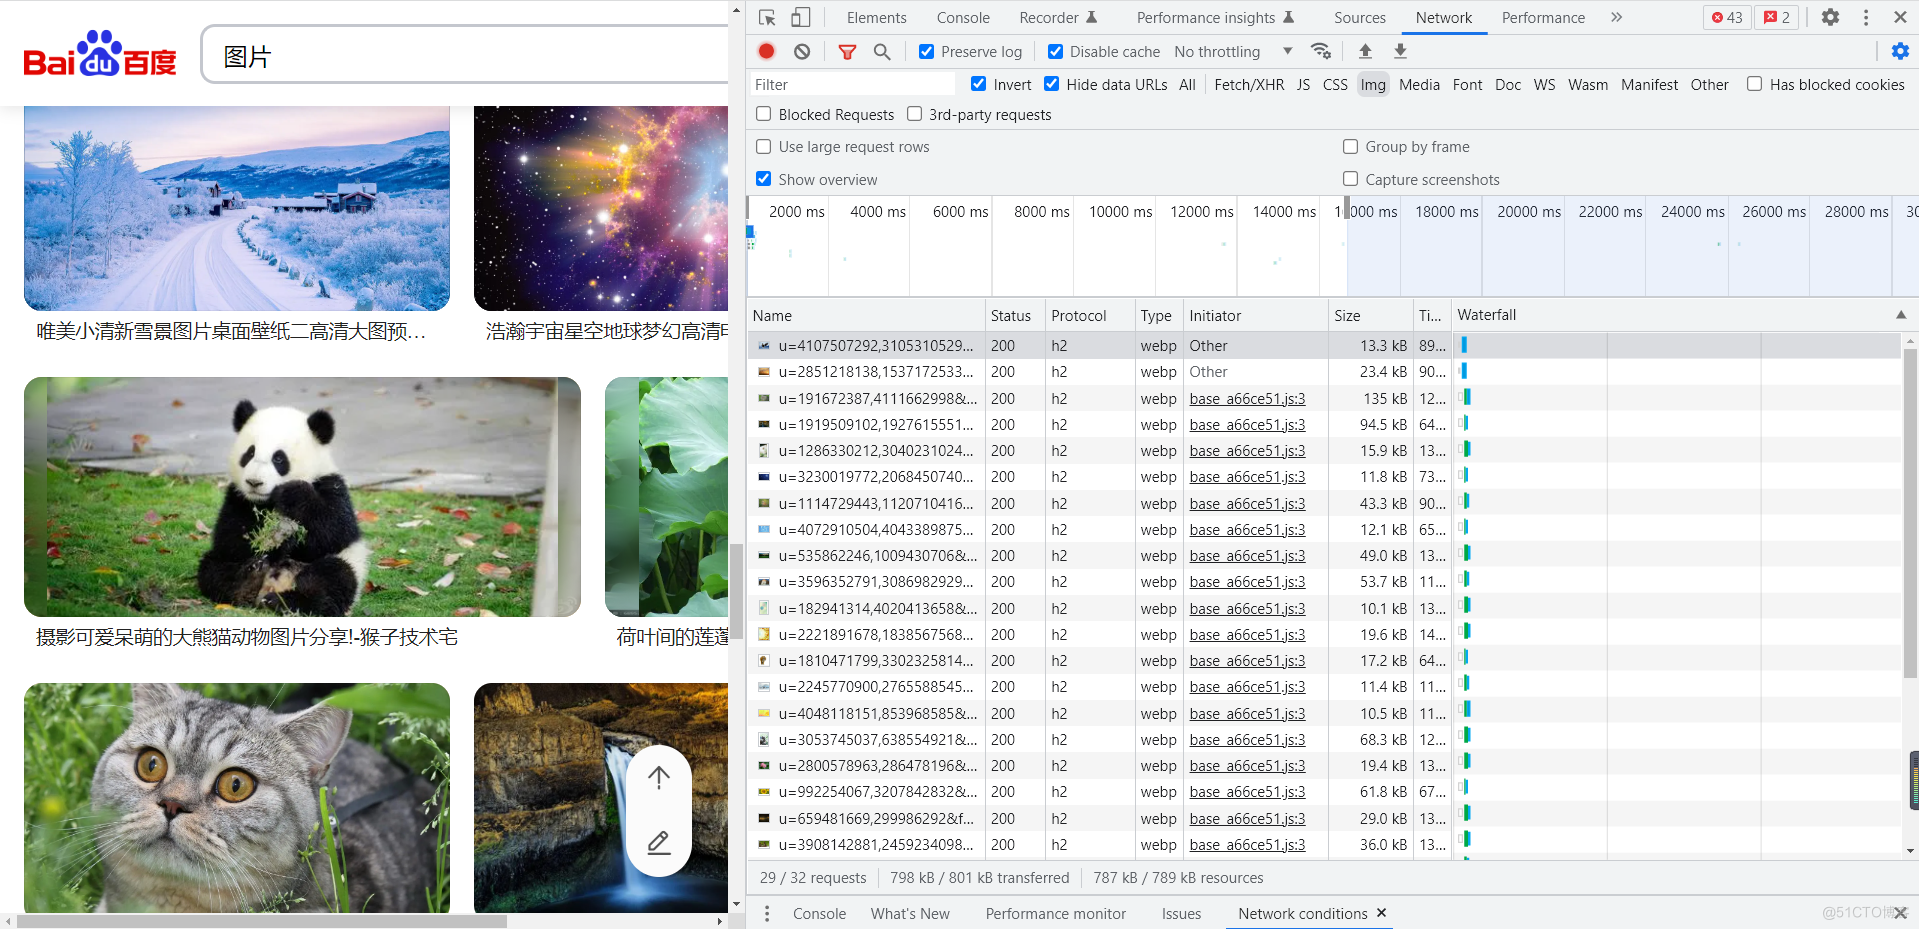Click the Baidu logo
The width and height of the screenshot is (1919, 929).
[x=100, y=54]
